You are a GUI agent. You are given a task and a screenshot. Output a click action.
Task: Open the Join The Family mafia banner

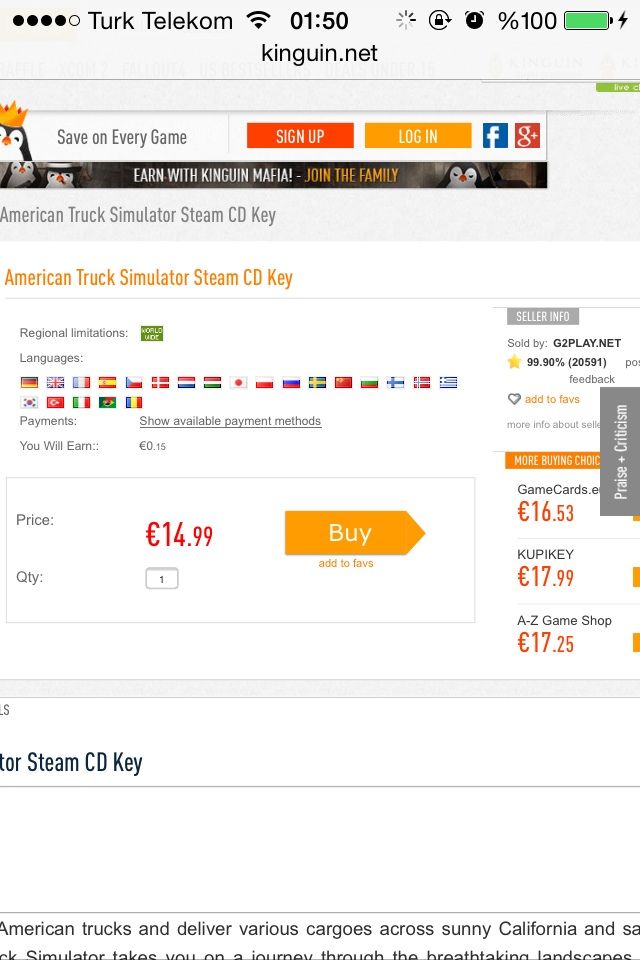coord(272,175)
